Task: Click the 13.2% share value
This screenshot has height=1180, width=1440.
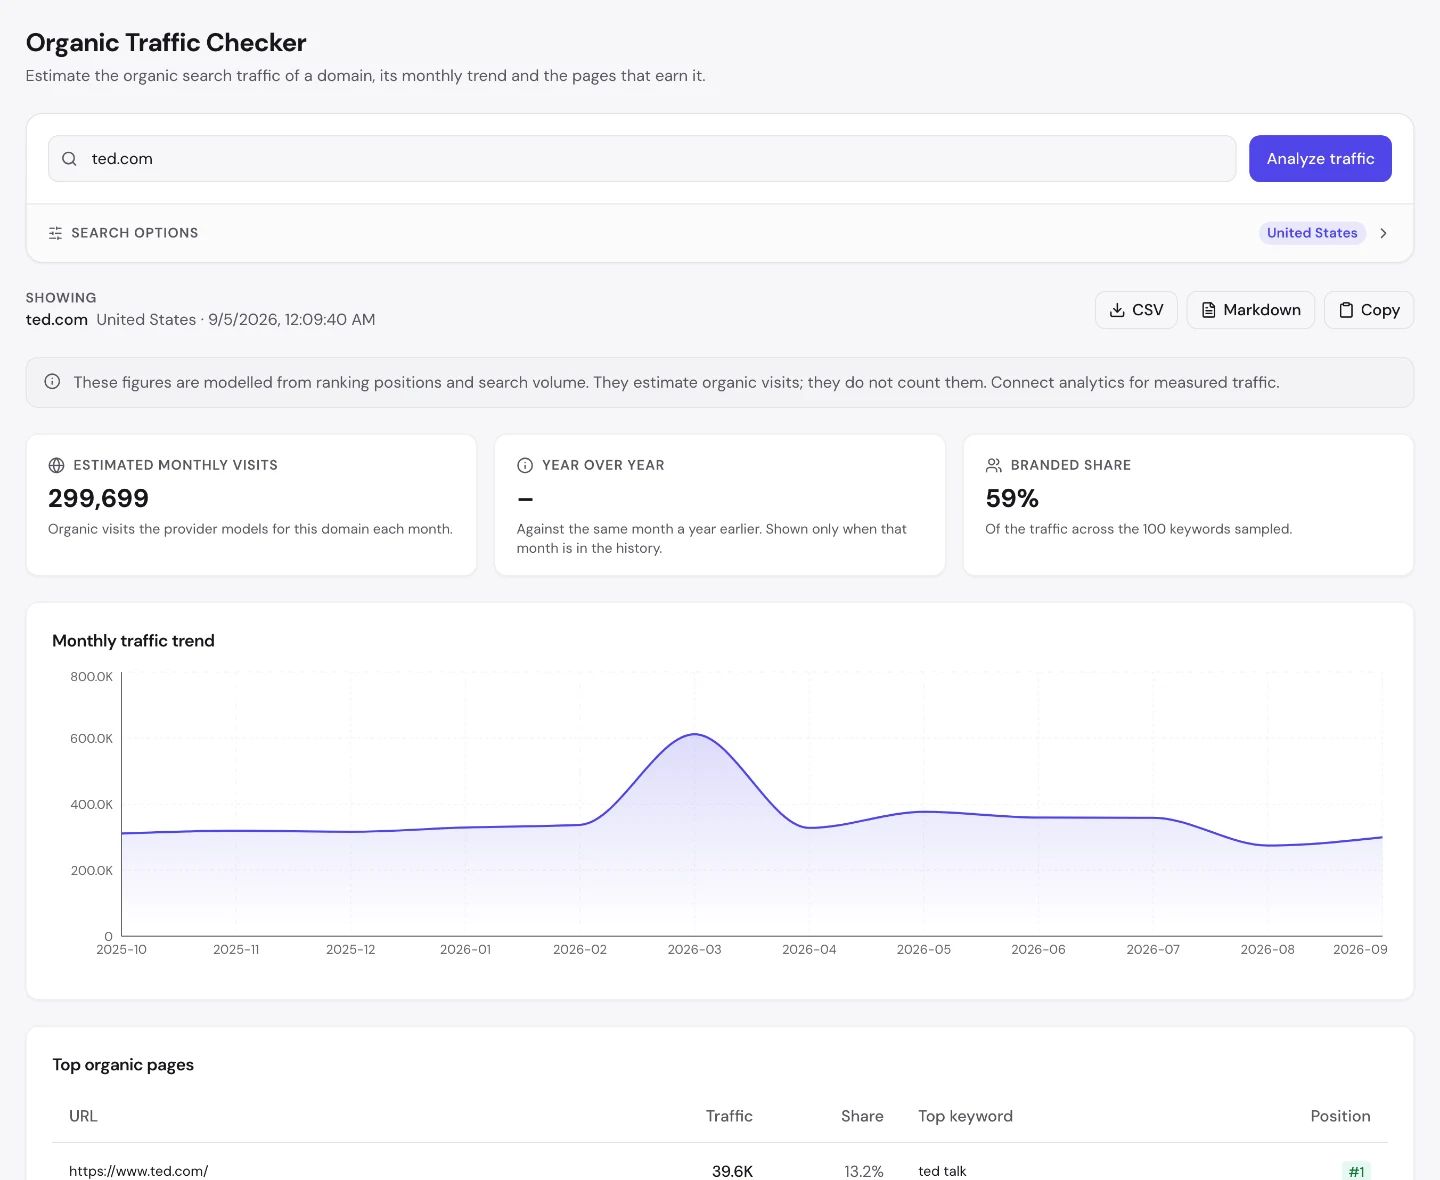Action: 864,1171
